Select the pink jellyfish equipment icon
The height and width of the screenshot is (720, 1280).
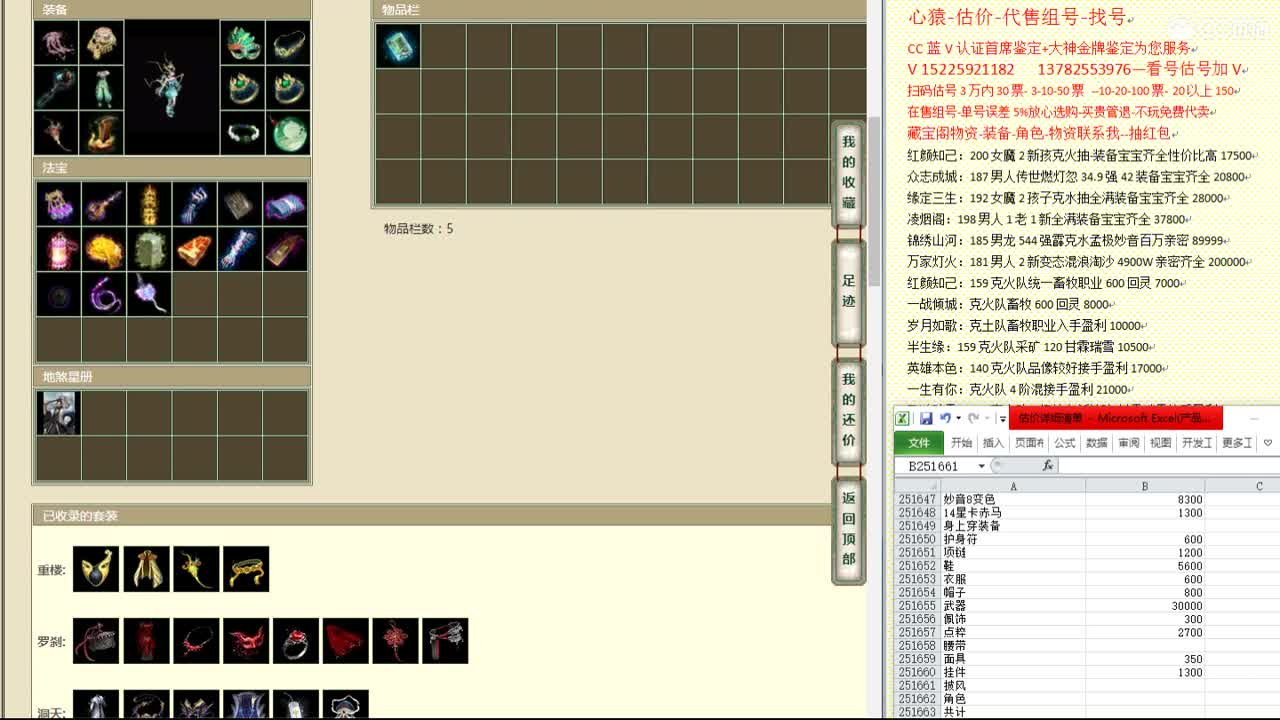55,43
